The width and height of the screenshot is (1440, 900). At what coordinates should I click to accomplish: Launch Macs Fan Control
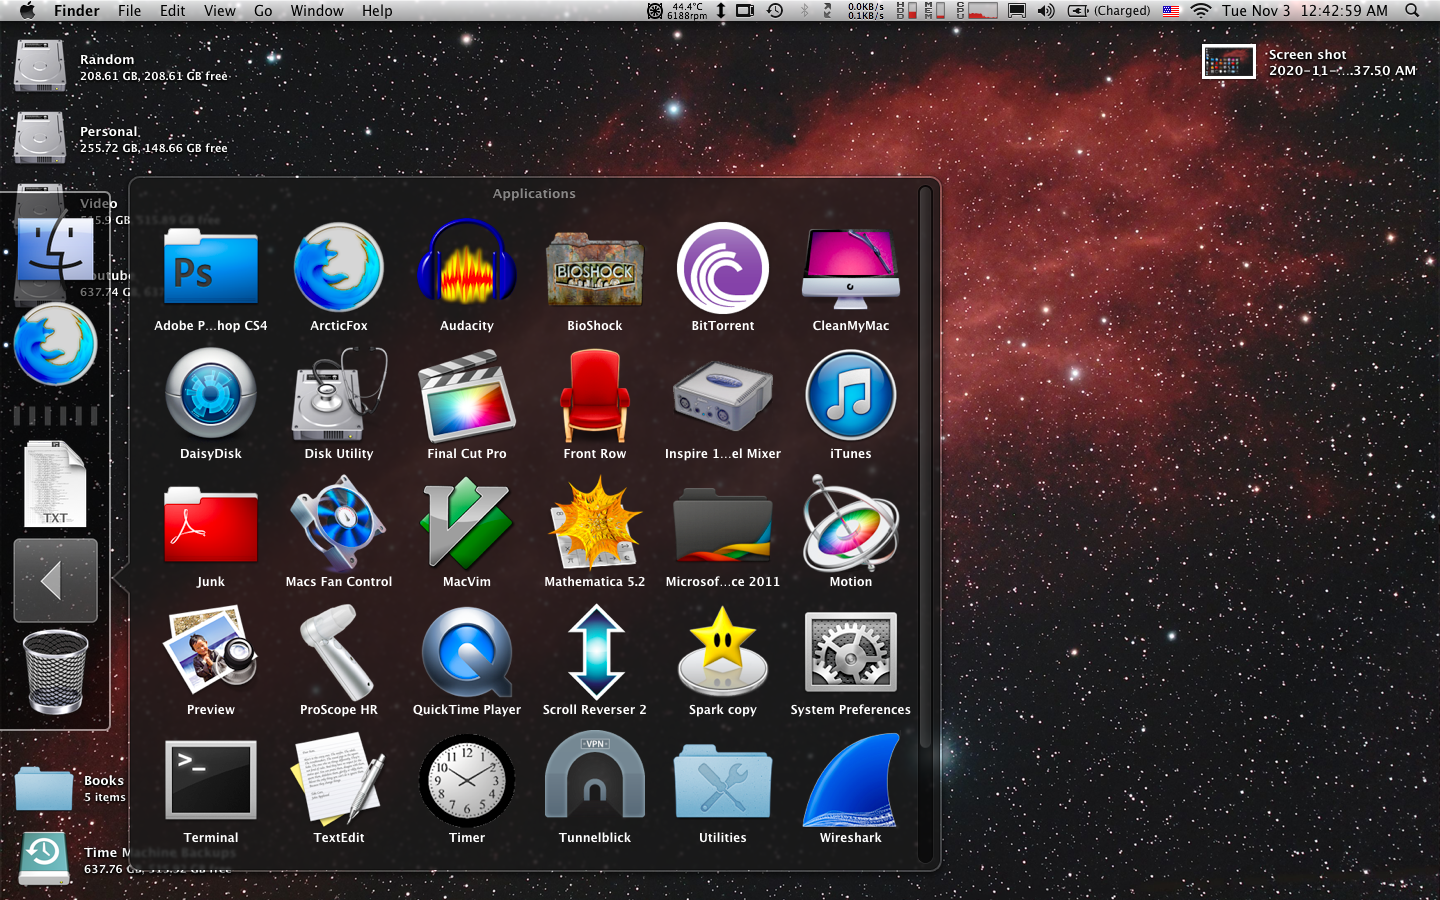point(339,524)
